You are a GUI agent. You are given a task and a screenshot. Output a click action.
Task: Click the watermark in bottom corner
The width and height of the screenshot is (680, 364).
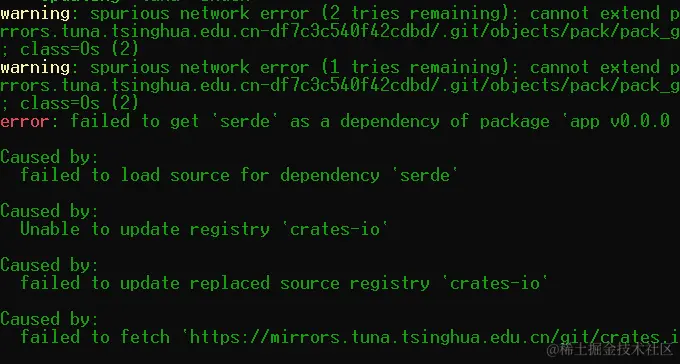click(x=610, y=349)
